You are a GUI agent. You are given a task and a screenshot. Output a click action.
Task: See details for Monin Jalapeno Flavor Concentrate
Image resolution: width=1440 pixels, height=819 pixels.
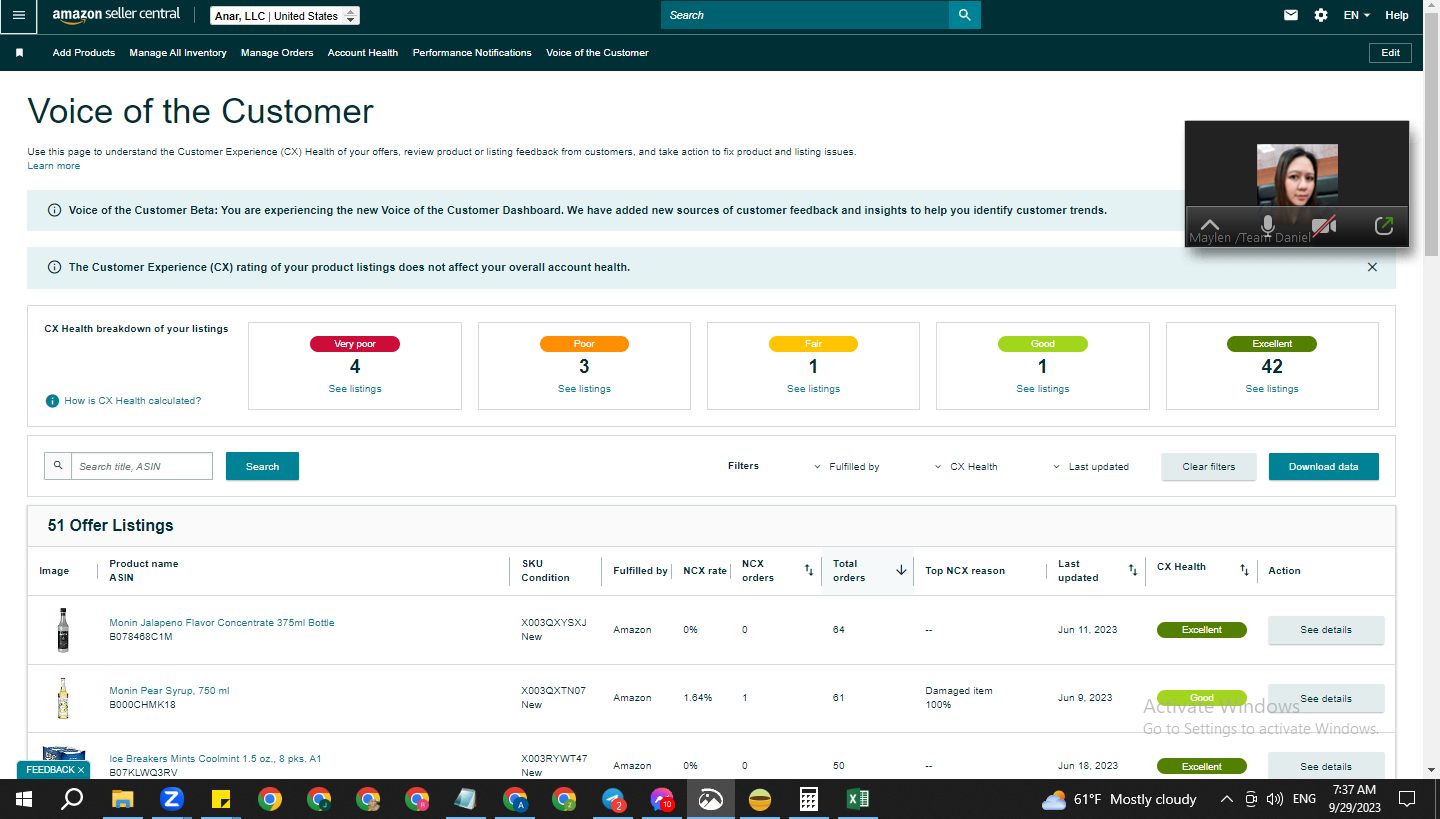coord(1326,630)
